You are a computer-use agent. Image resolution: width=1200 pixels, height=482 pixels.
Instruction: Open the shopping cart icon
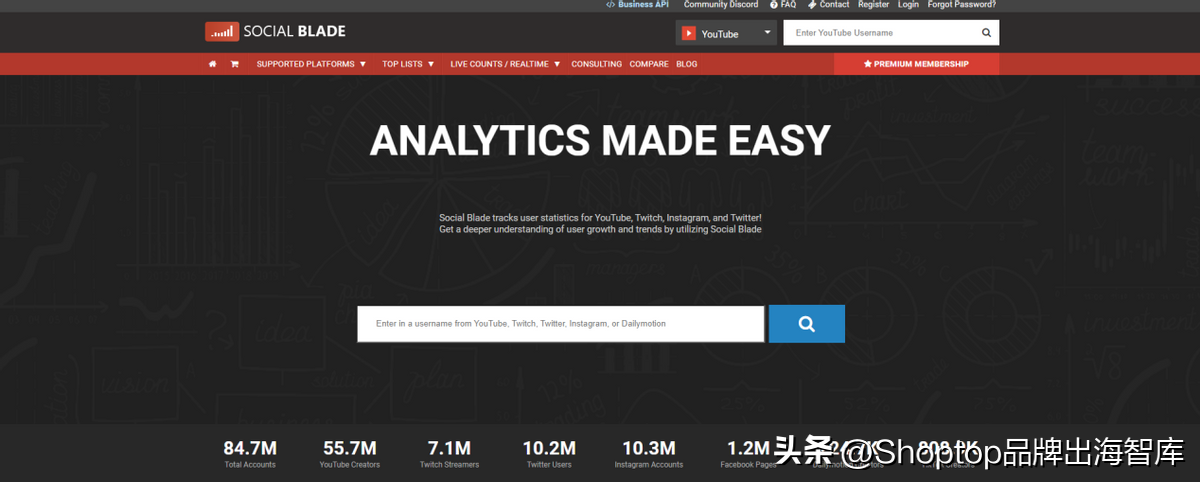click(x=235, y=64)
